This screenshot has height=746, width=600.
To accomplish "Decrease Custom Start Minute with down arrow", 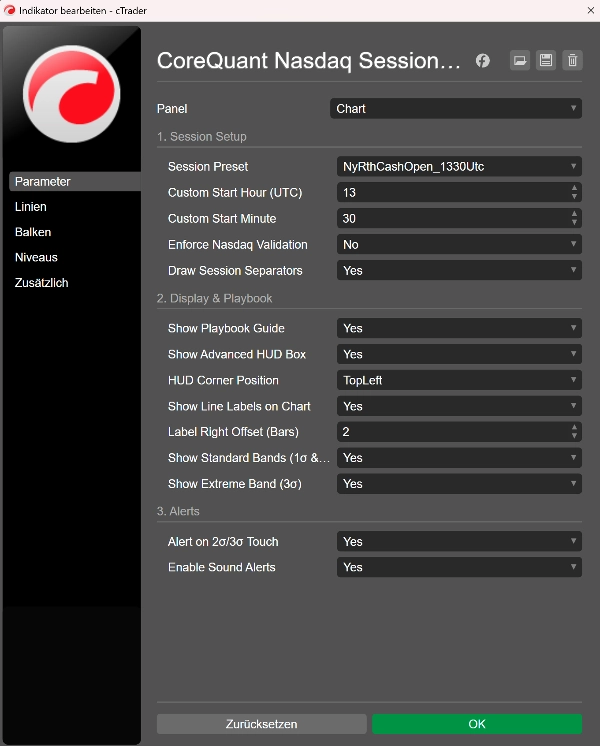I will pos(574,223).
